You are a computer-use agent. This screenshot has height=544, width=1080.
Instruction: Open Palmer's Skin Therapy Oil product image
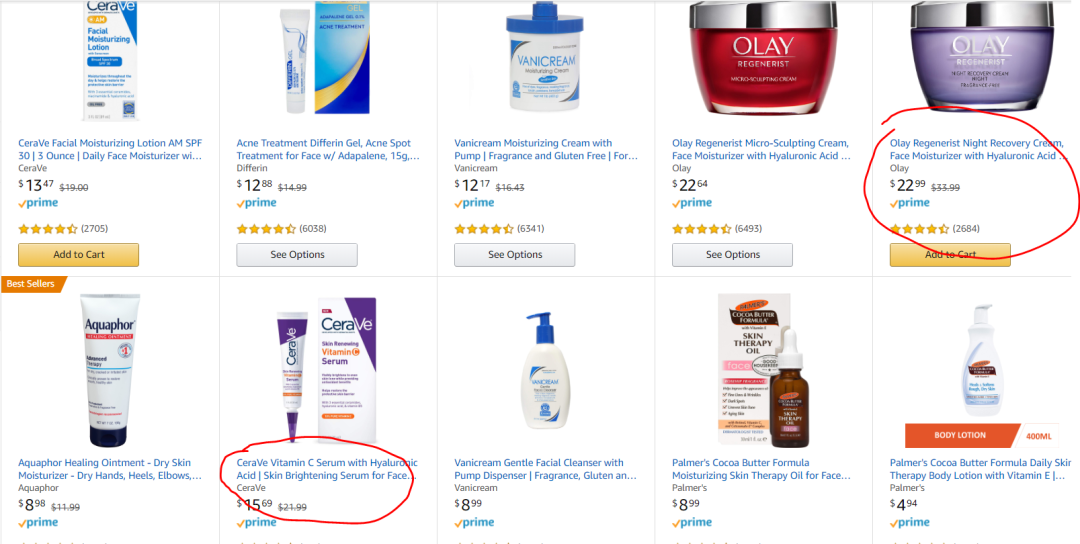[x=763, y=370]
